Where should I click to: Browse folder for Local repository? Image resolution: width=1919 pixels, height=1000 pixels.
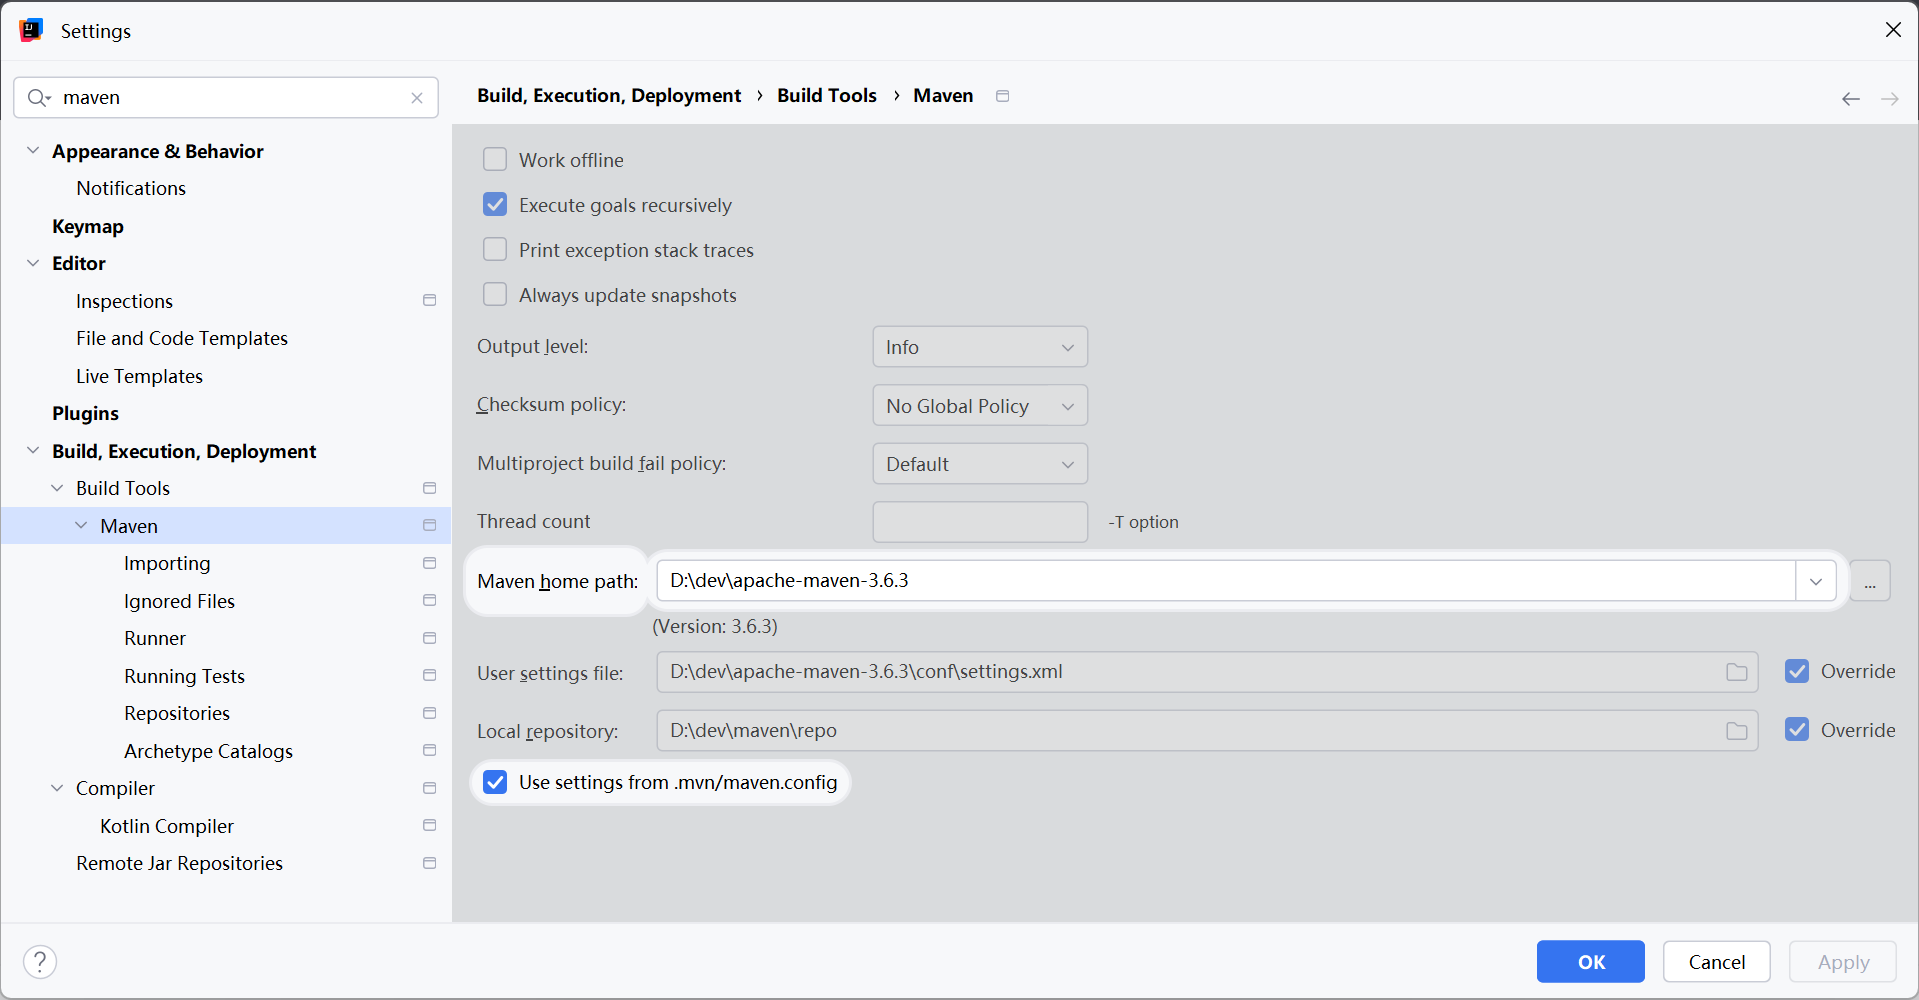point(1737,731)
